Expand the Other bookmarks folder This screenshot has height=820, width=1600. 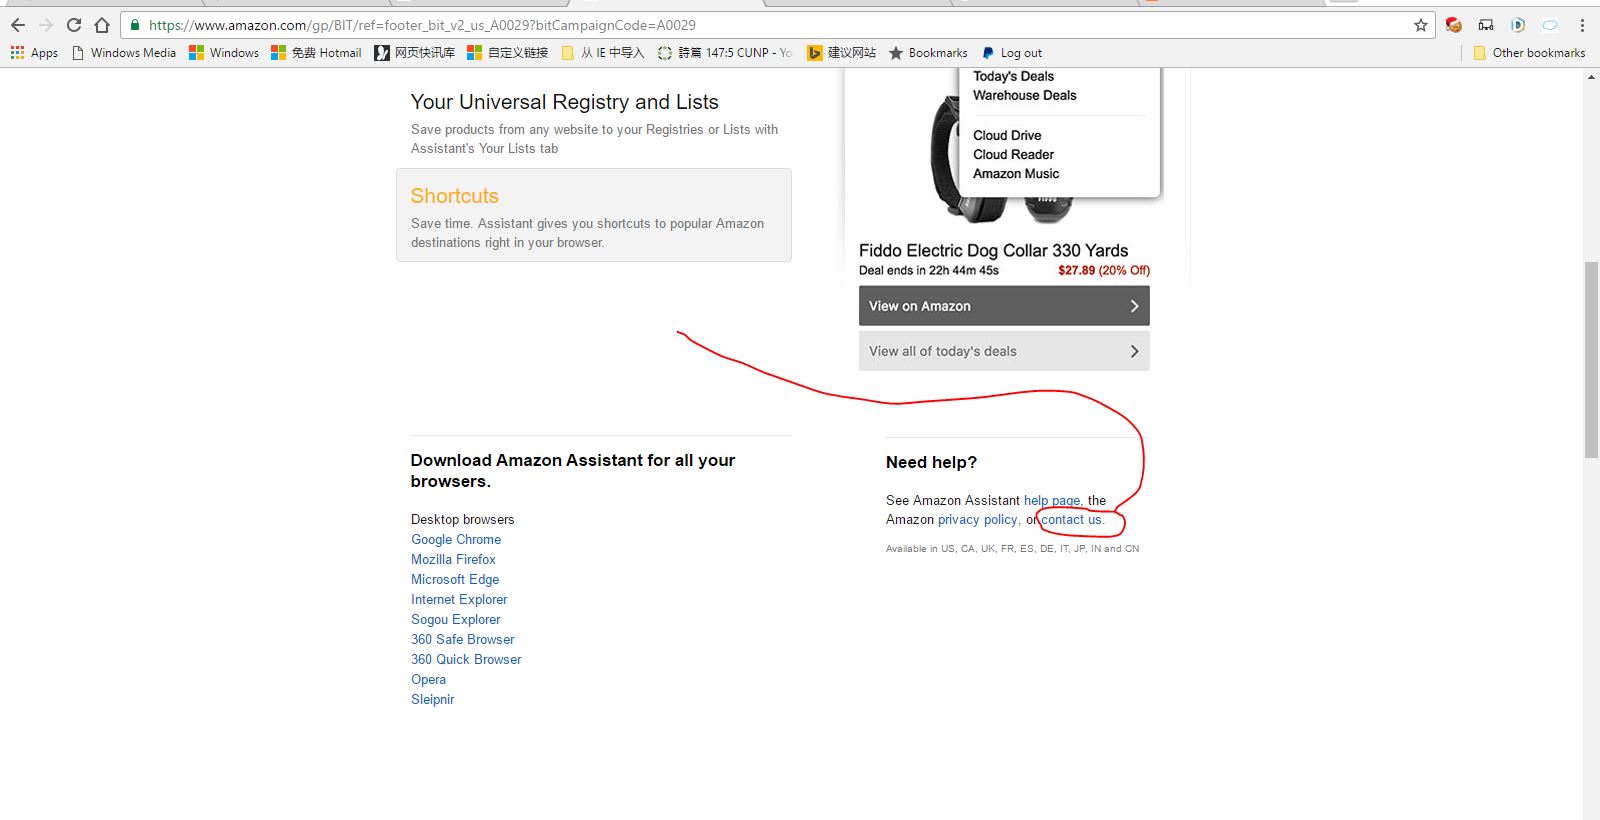1530,53
